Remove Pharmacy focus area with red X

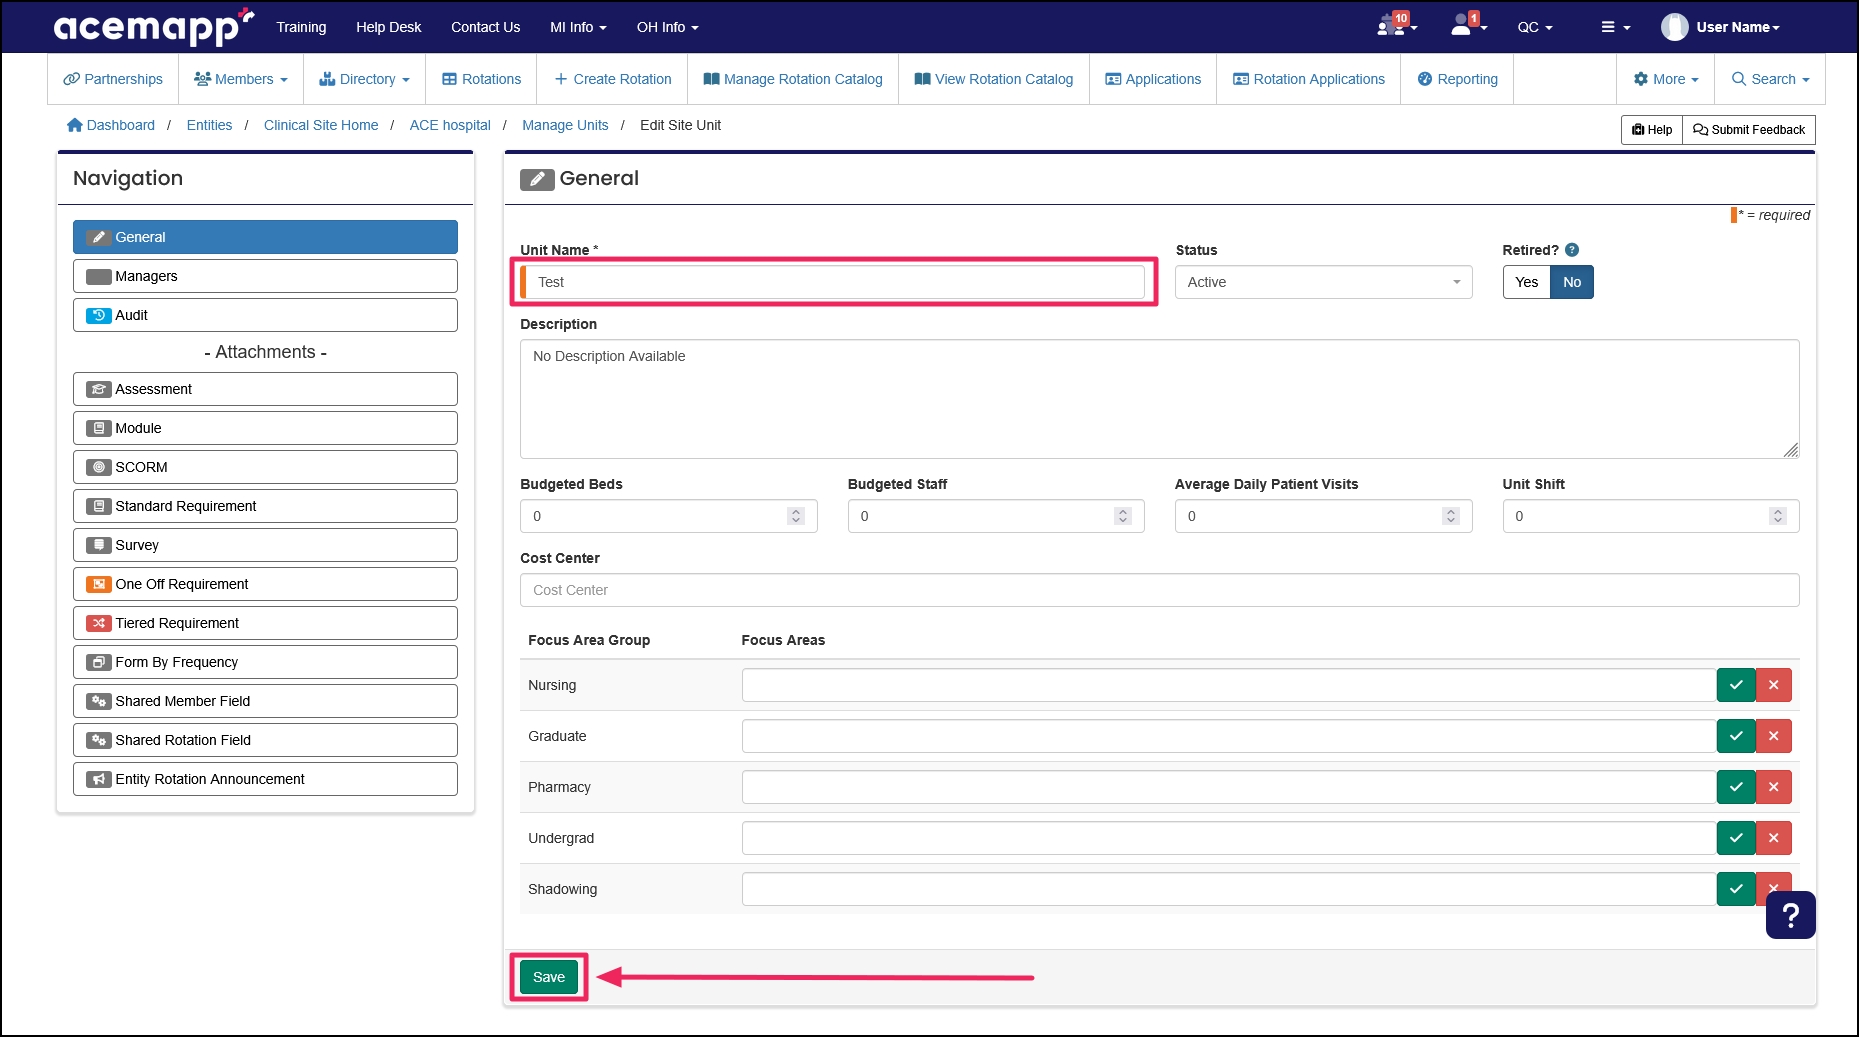1774,787
